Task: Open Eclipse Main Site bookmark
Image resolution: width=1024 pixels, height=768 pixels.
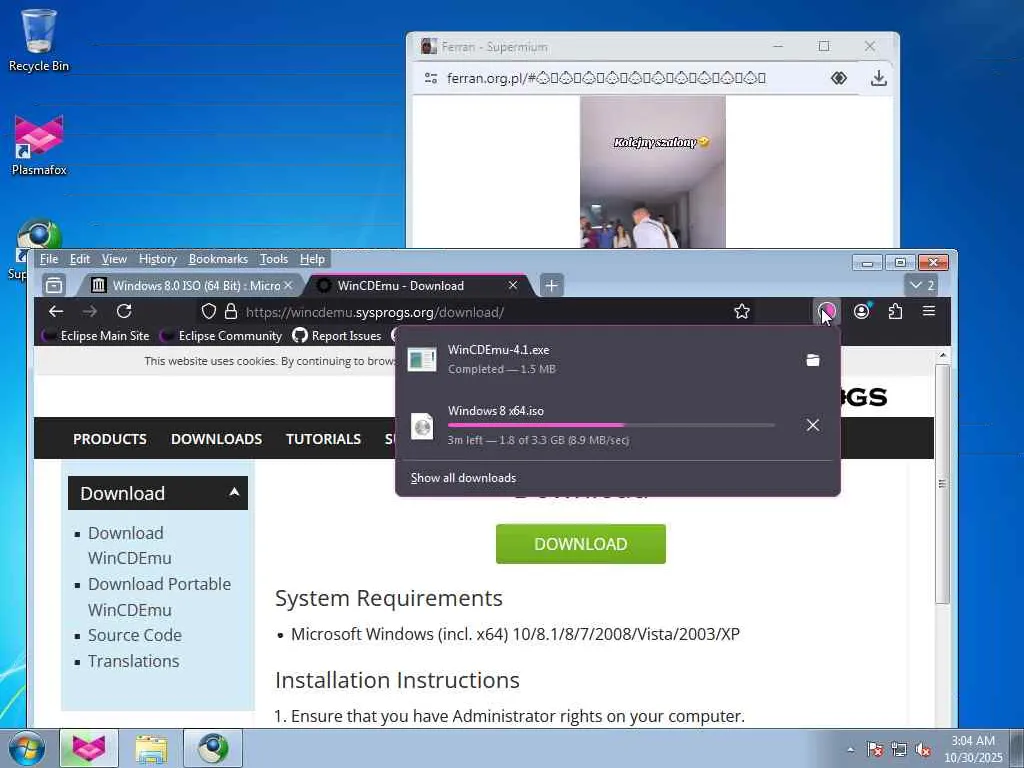Action: click(x=96, y=336)
